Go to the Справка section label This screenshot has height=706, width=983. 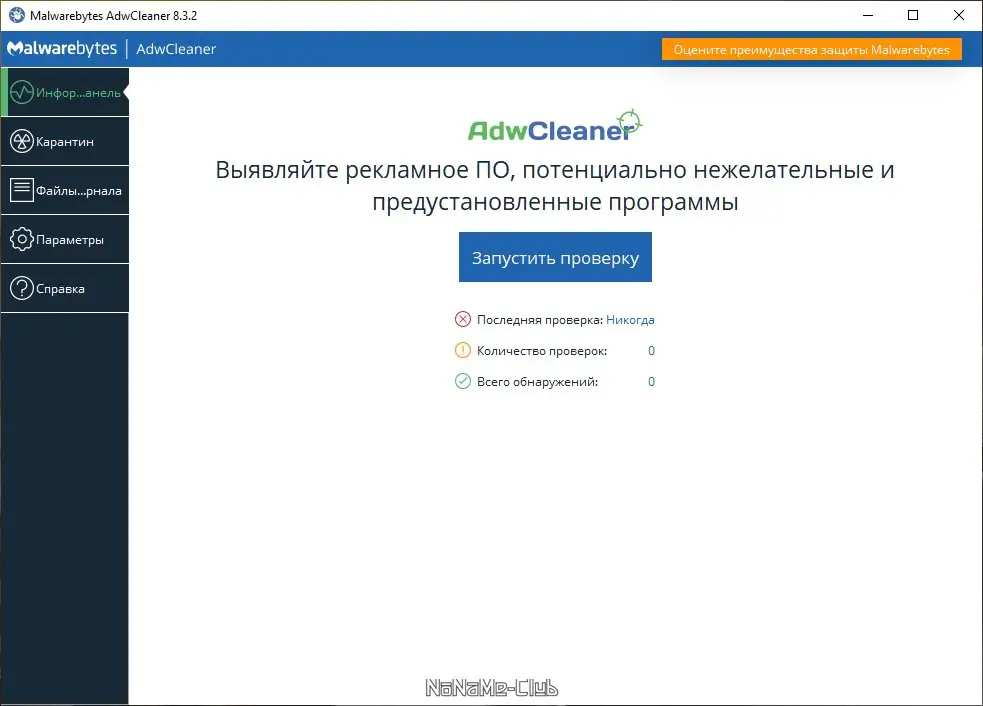click(60, 289)
